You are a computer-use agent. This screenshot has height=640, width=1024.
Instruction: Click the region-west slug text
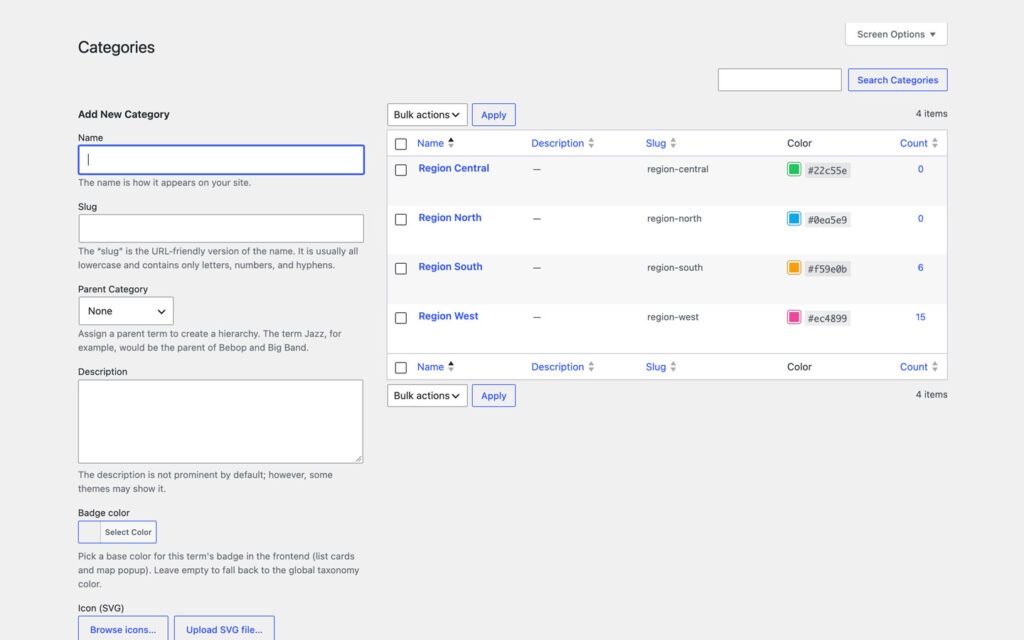coord(673,317)
